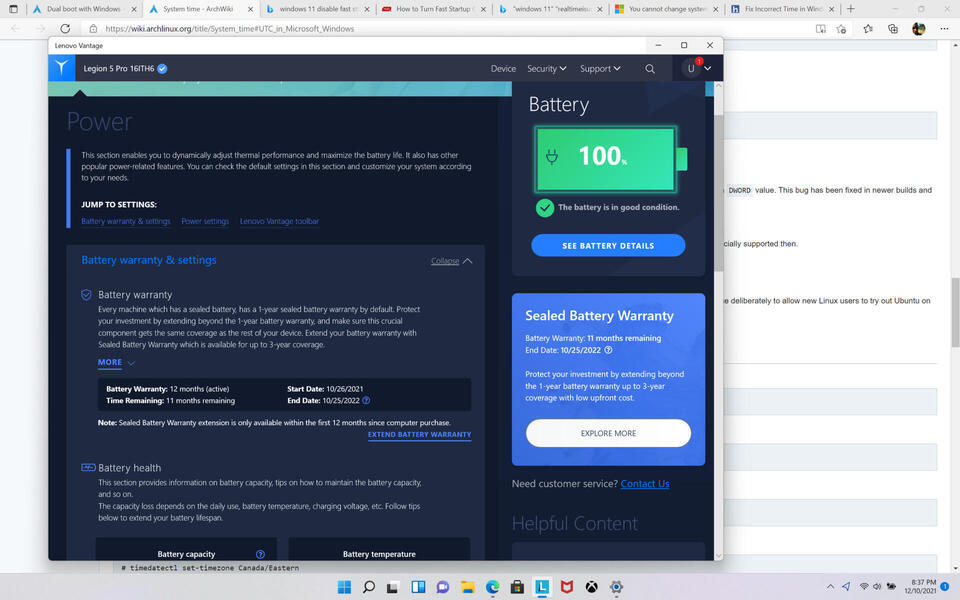The height and width of the screenshot is (600, 960).
Task: Open Widgets from the taskbar
Action: coord(418,587)
